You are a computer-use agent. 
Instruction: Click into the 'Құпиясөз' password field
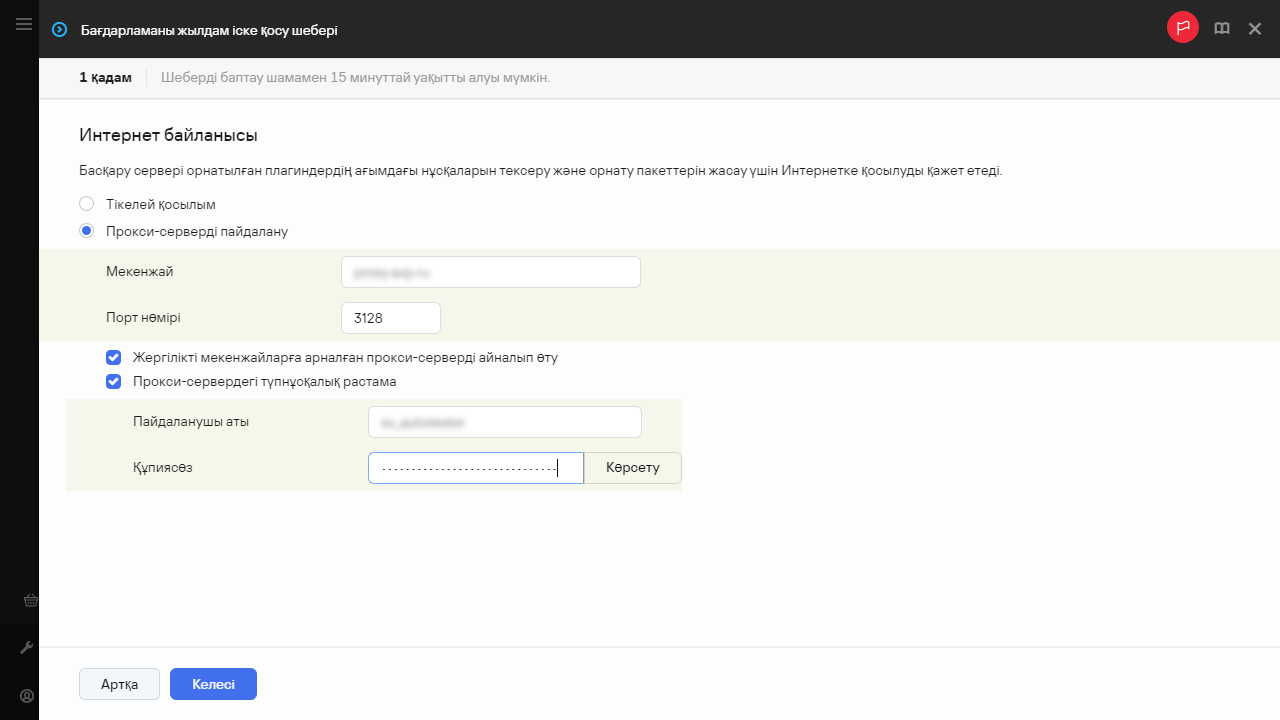[475, 468]
